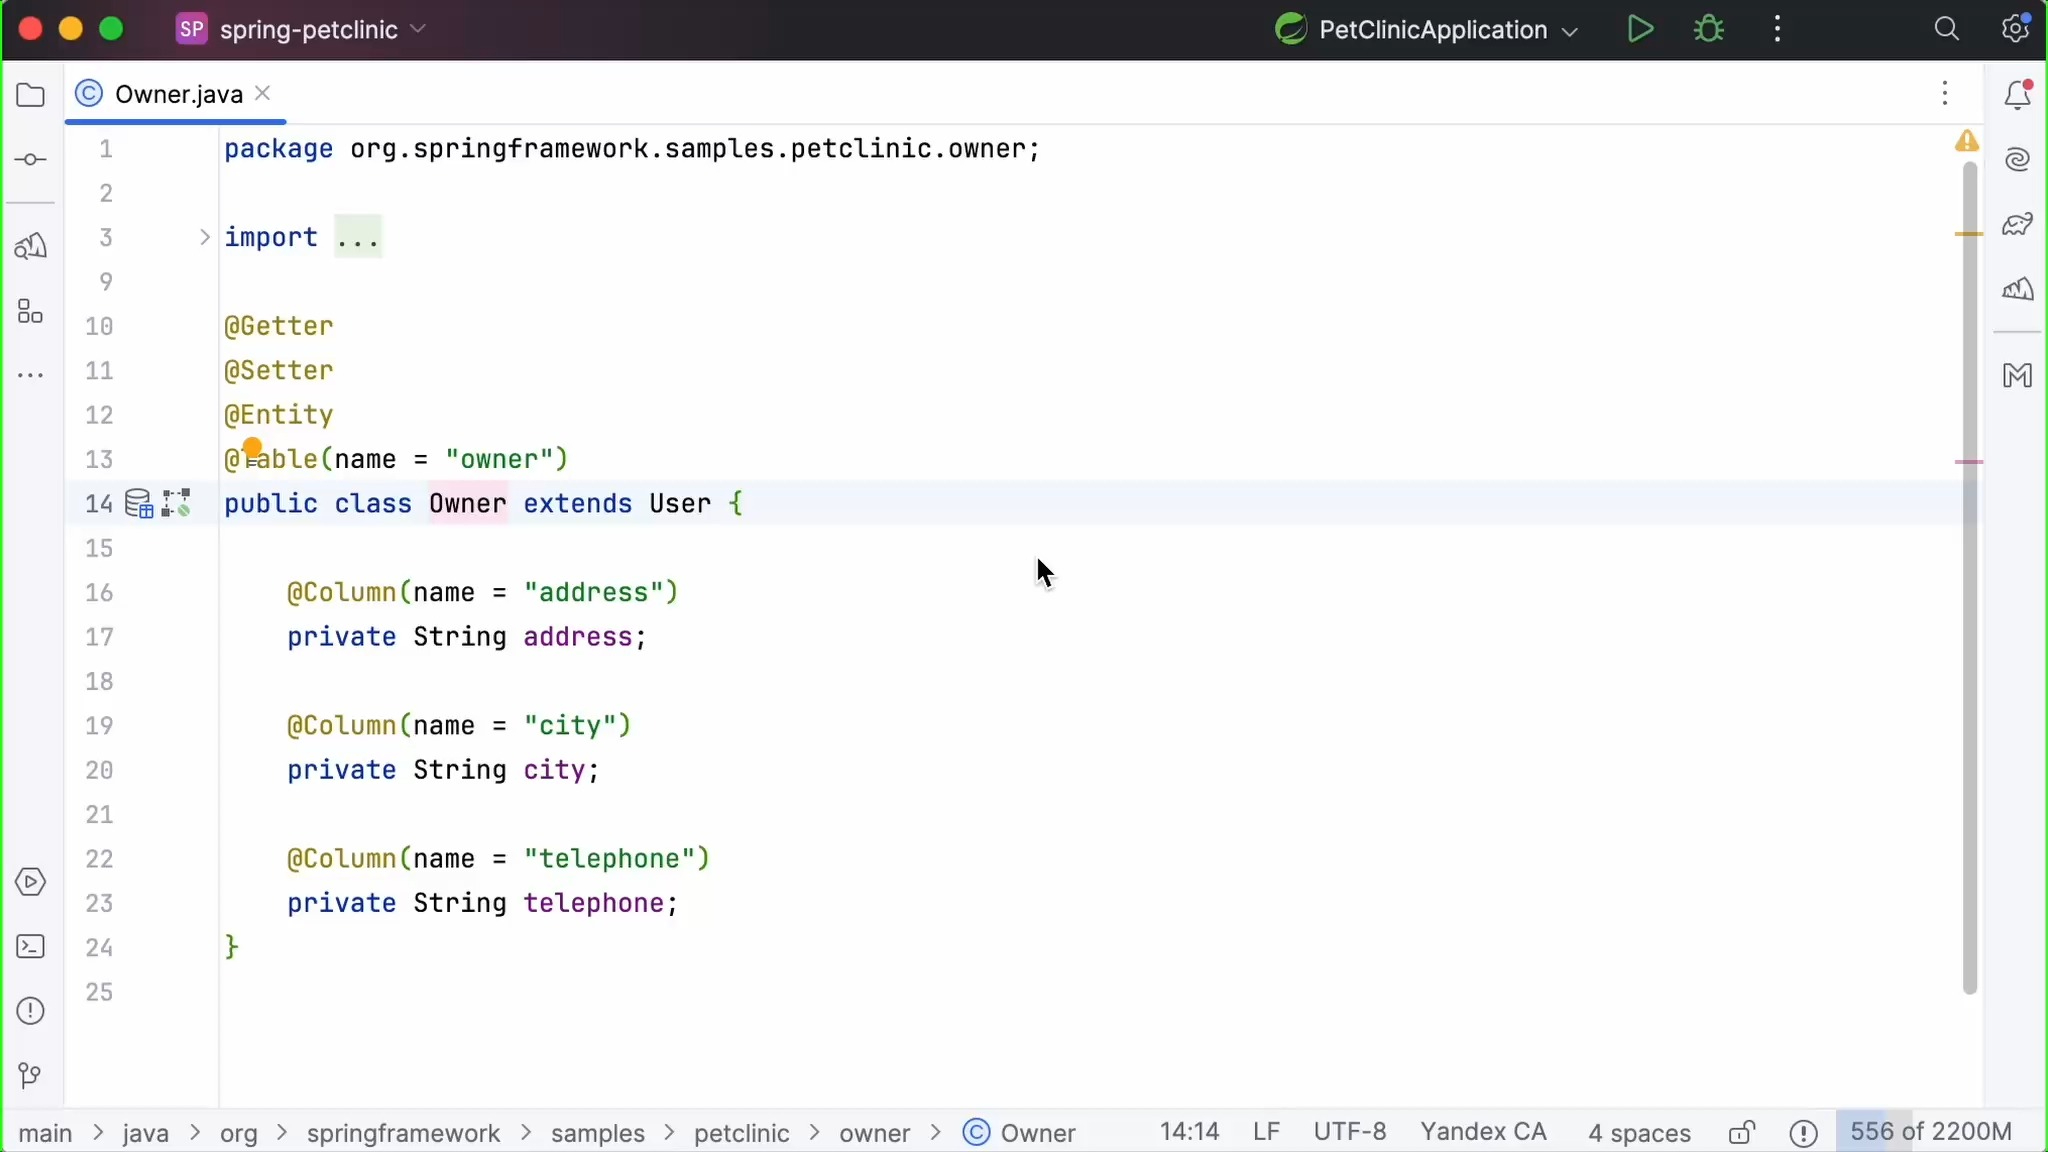
Task: Click the java breadcrumb
Action: [x=145, y=1133]
